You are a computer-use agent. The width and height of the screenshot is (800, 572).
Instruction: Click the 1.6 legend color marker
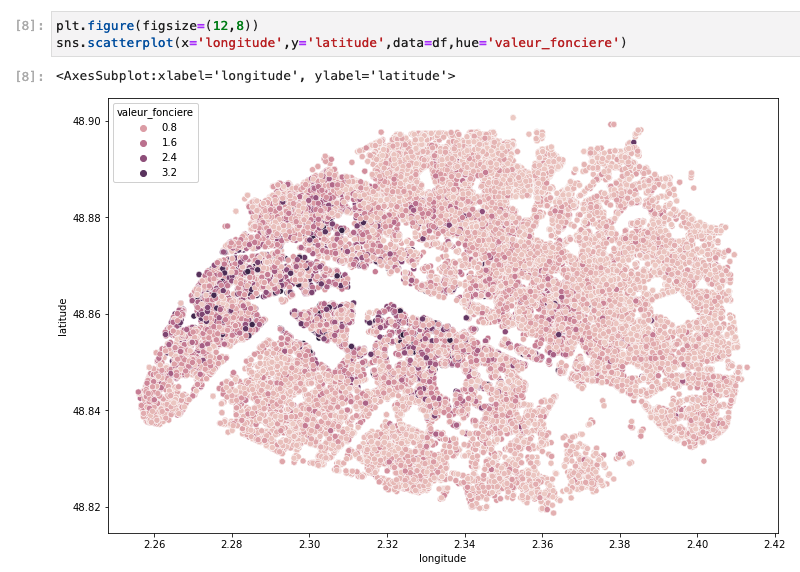coord(143,143)
